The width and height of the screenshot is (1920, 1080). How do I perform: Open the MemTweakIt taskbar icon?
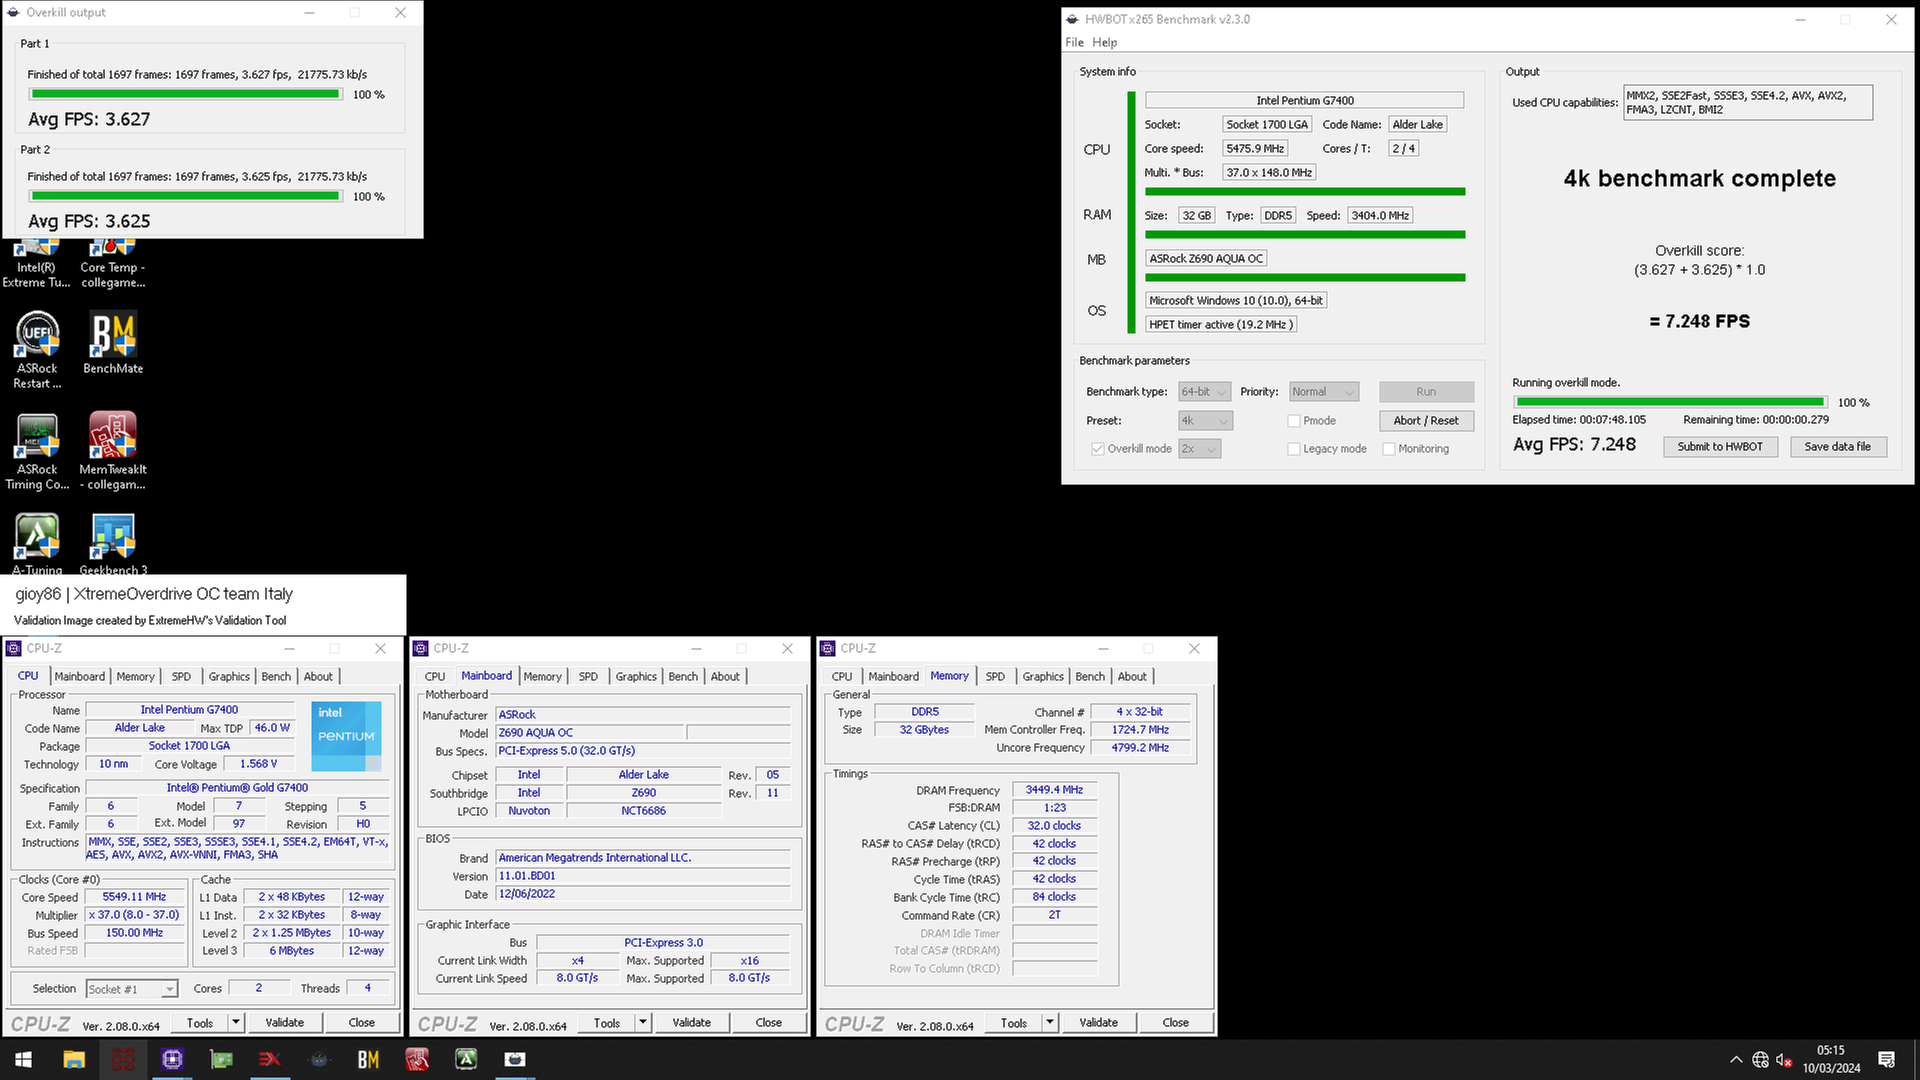417,1059
